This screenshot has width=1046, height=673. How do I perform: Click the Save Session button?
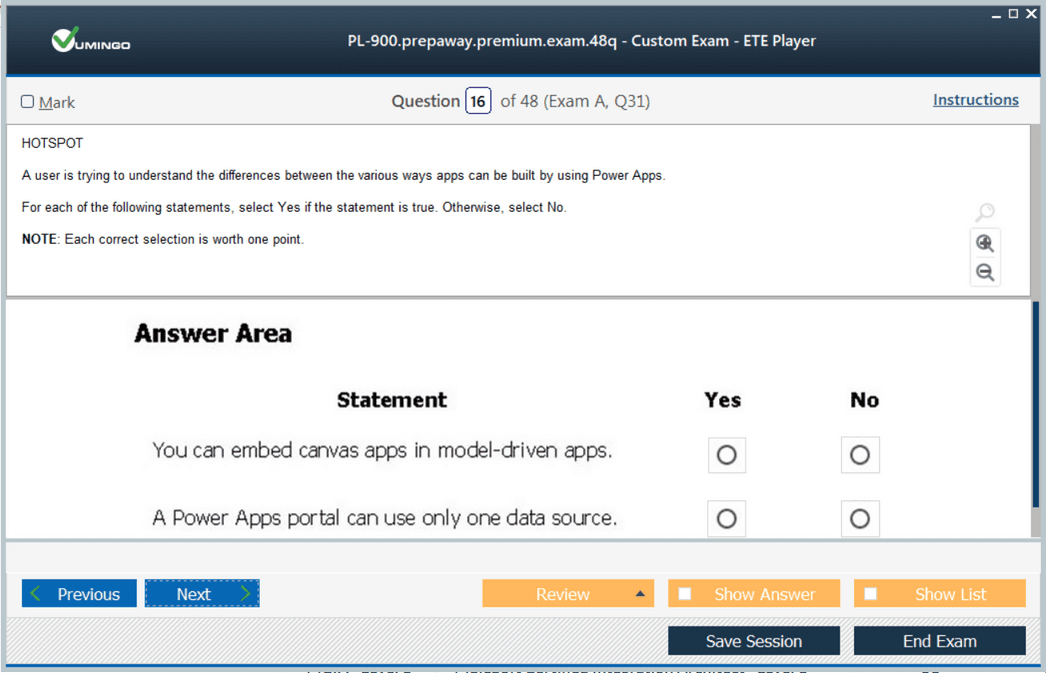754,641
